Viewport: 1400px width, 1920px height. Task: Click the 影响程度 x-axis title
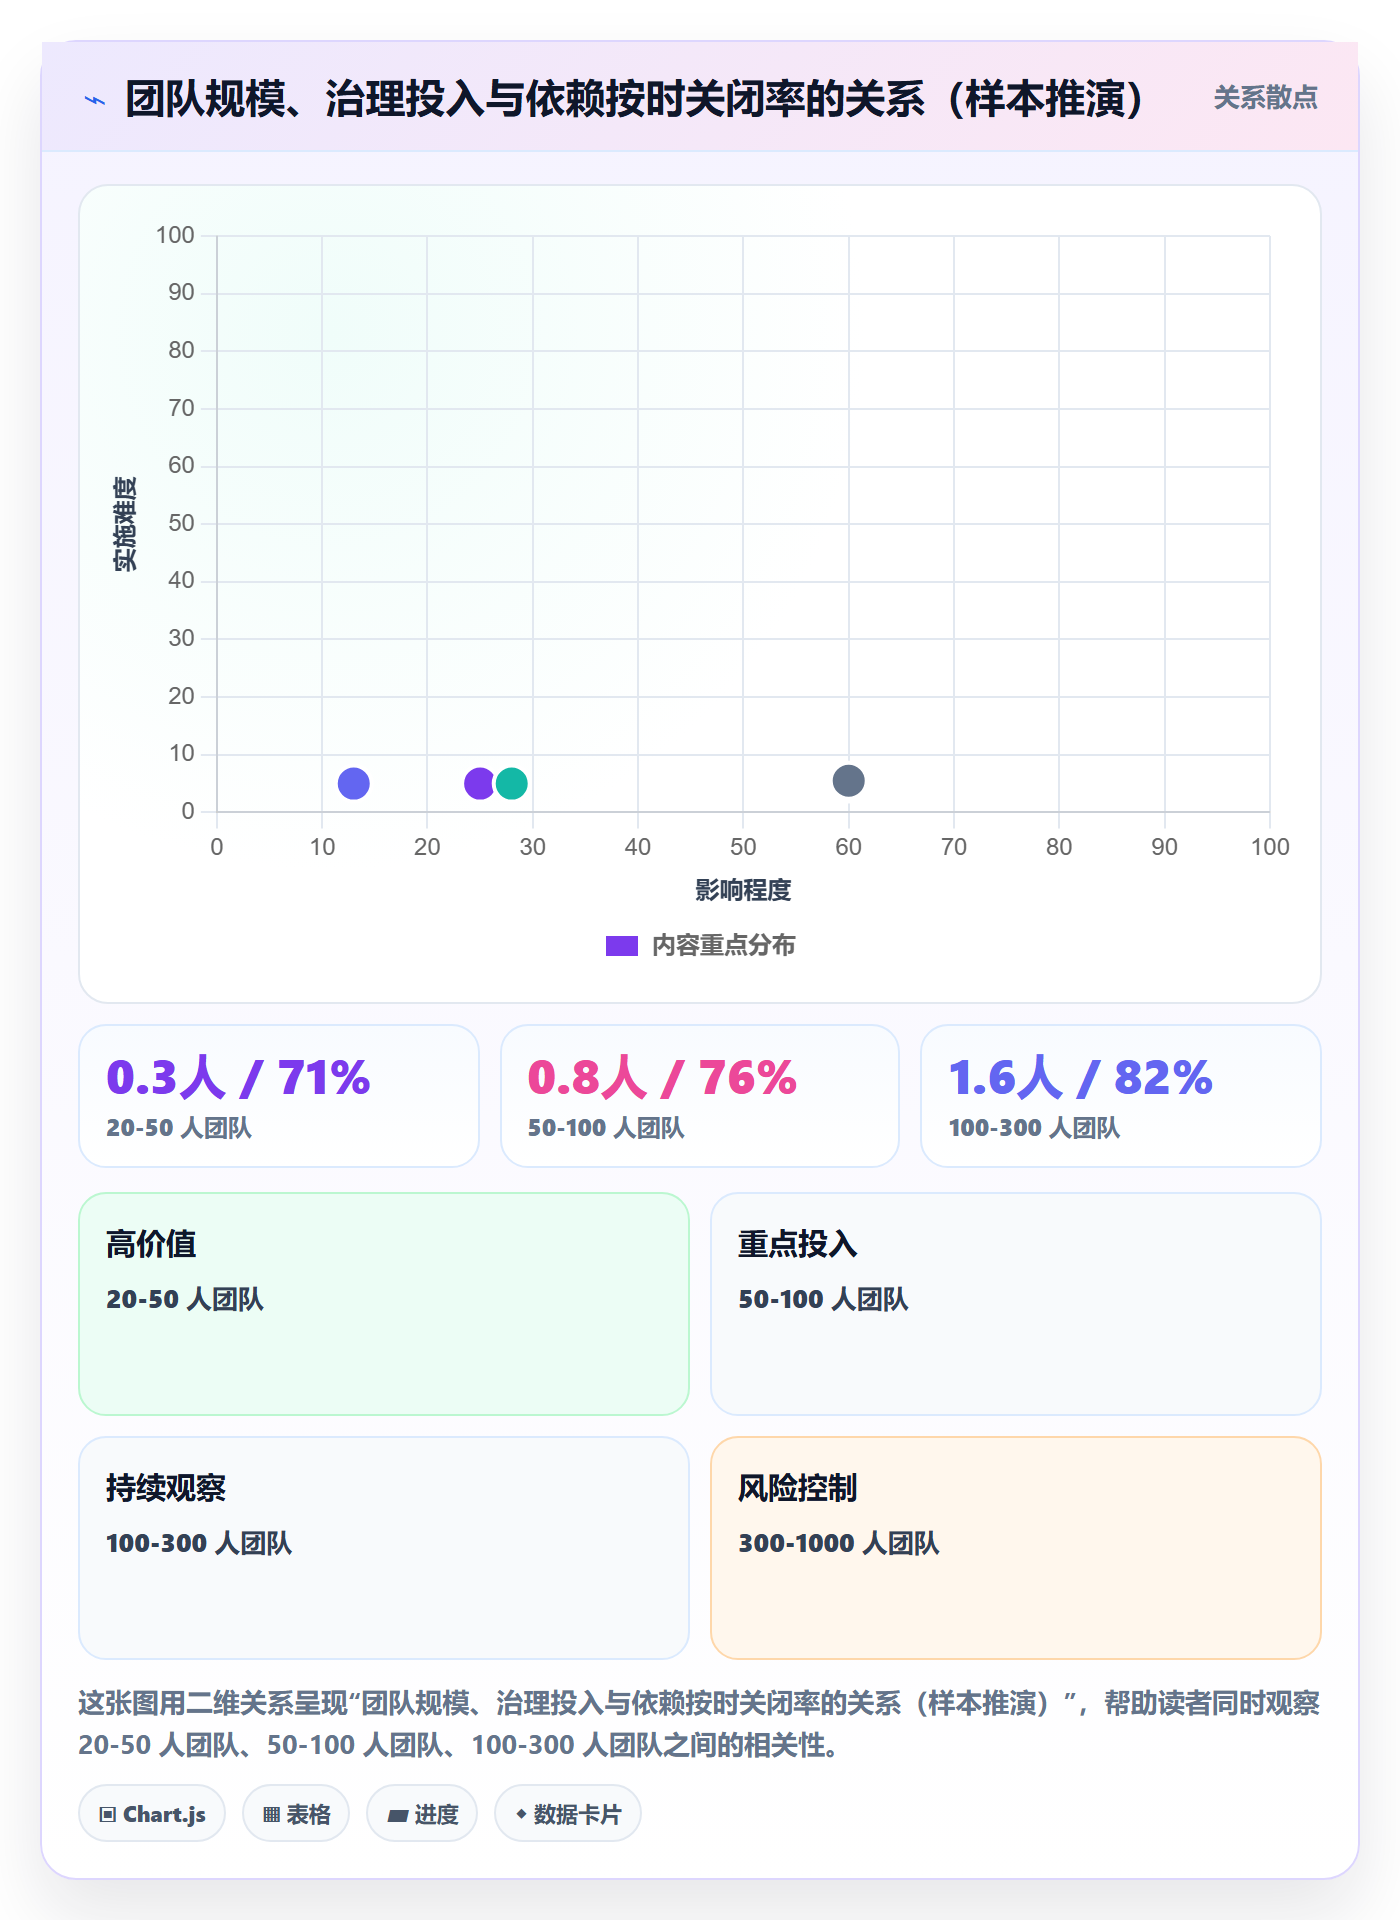pyautogui.click(x=743, y=890)
